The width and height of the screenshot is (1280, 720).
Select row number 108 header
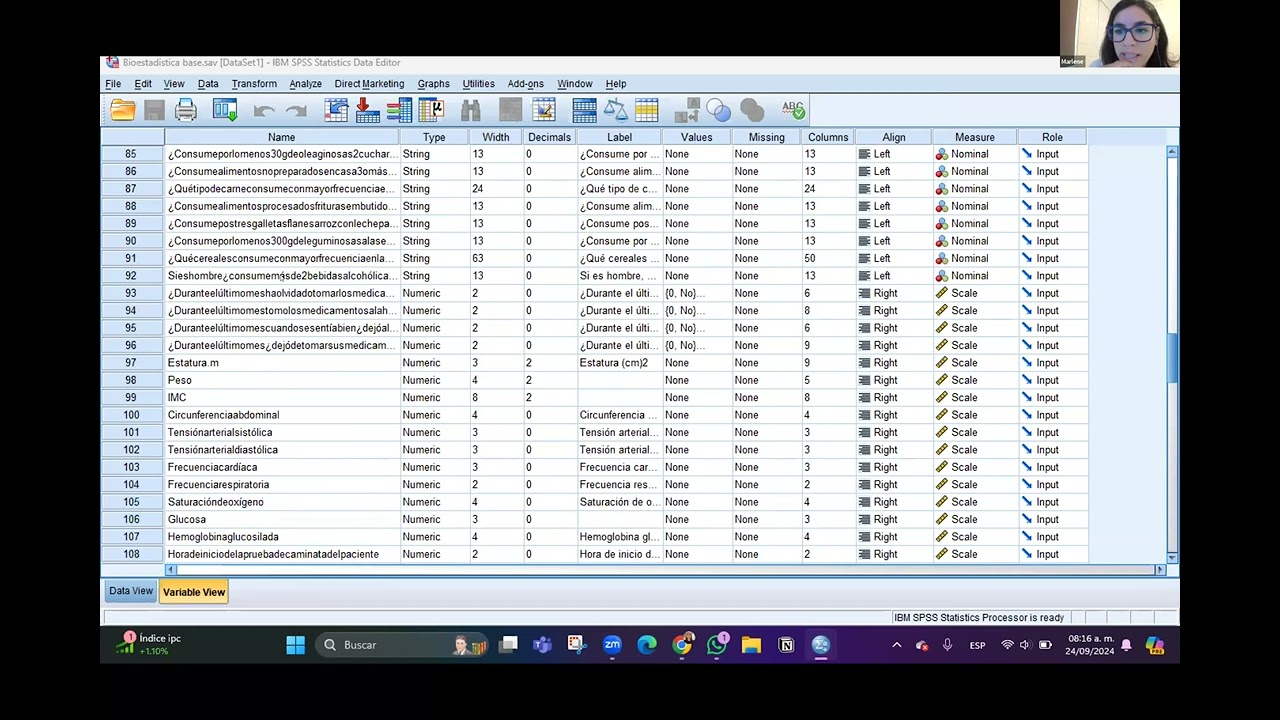[132, 554]
